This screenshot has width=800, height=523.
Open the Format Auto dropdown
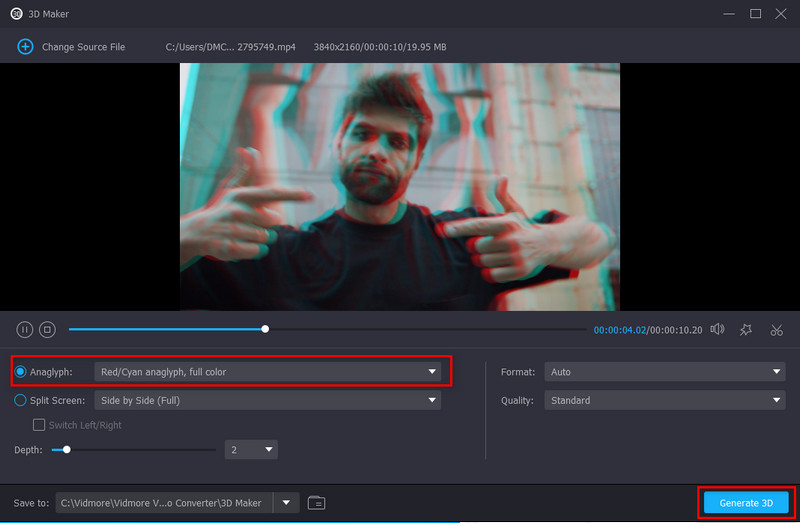[664, 372]
